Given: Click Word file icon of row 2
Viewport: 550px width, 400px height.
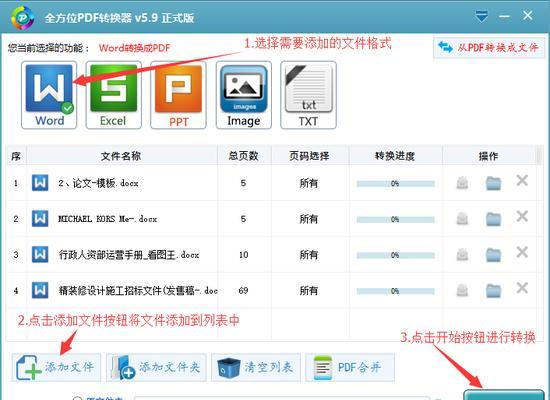Looking at the screenshot, I should click(40, 219).
